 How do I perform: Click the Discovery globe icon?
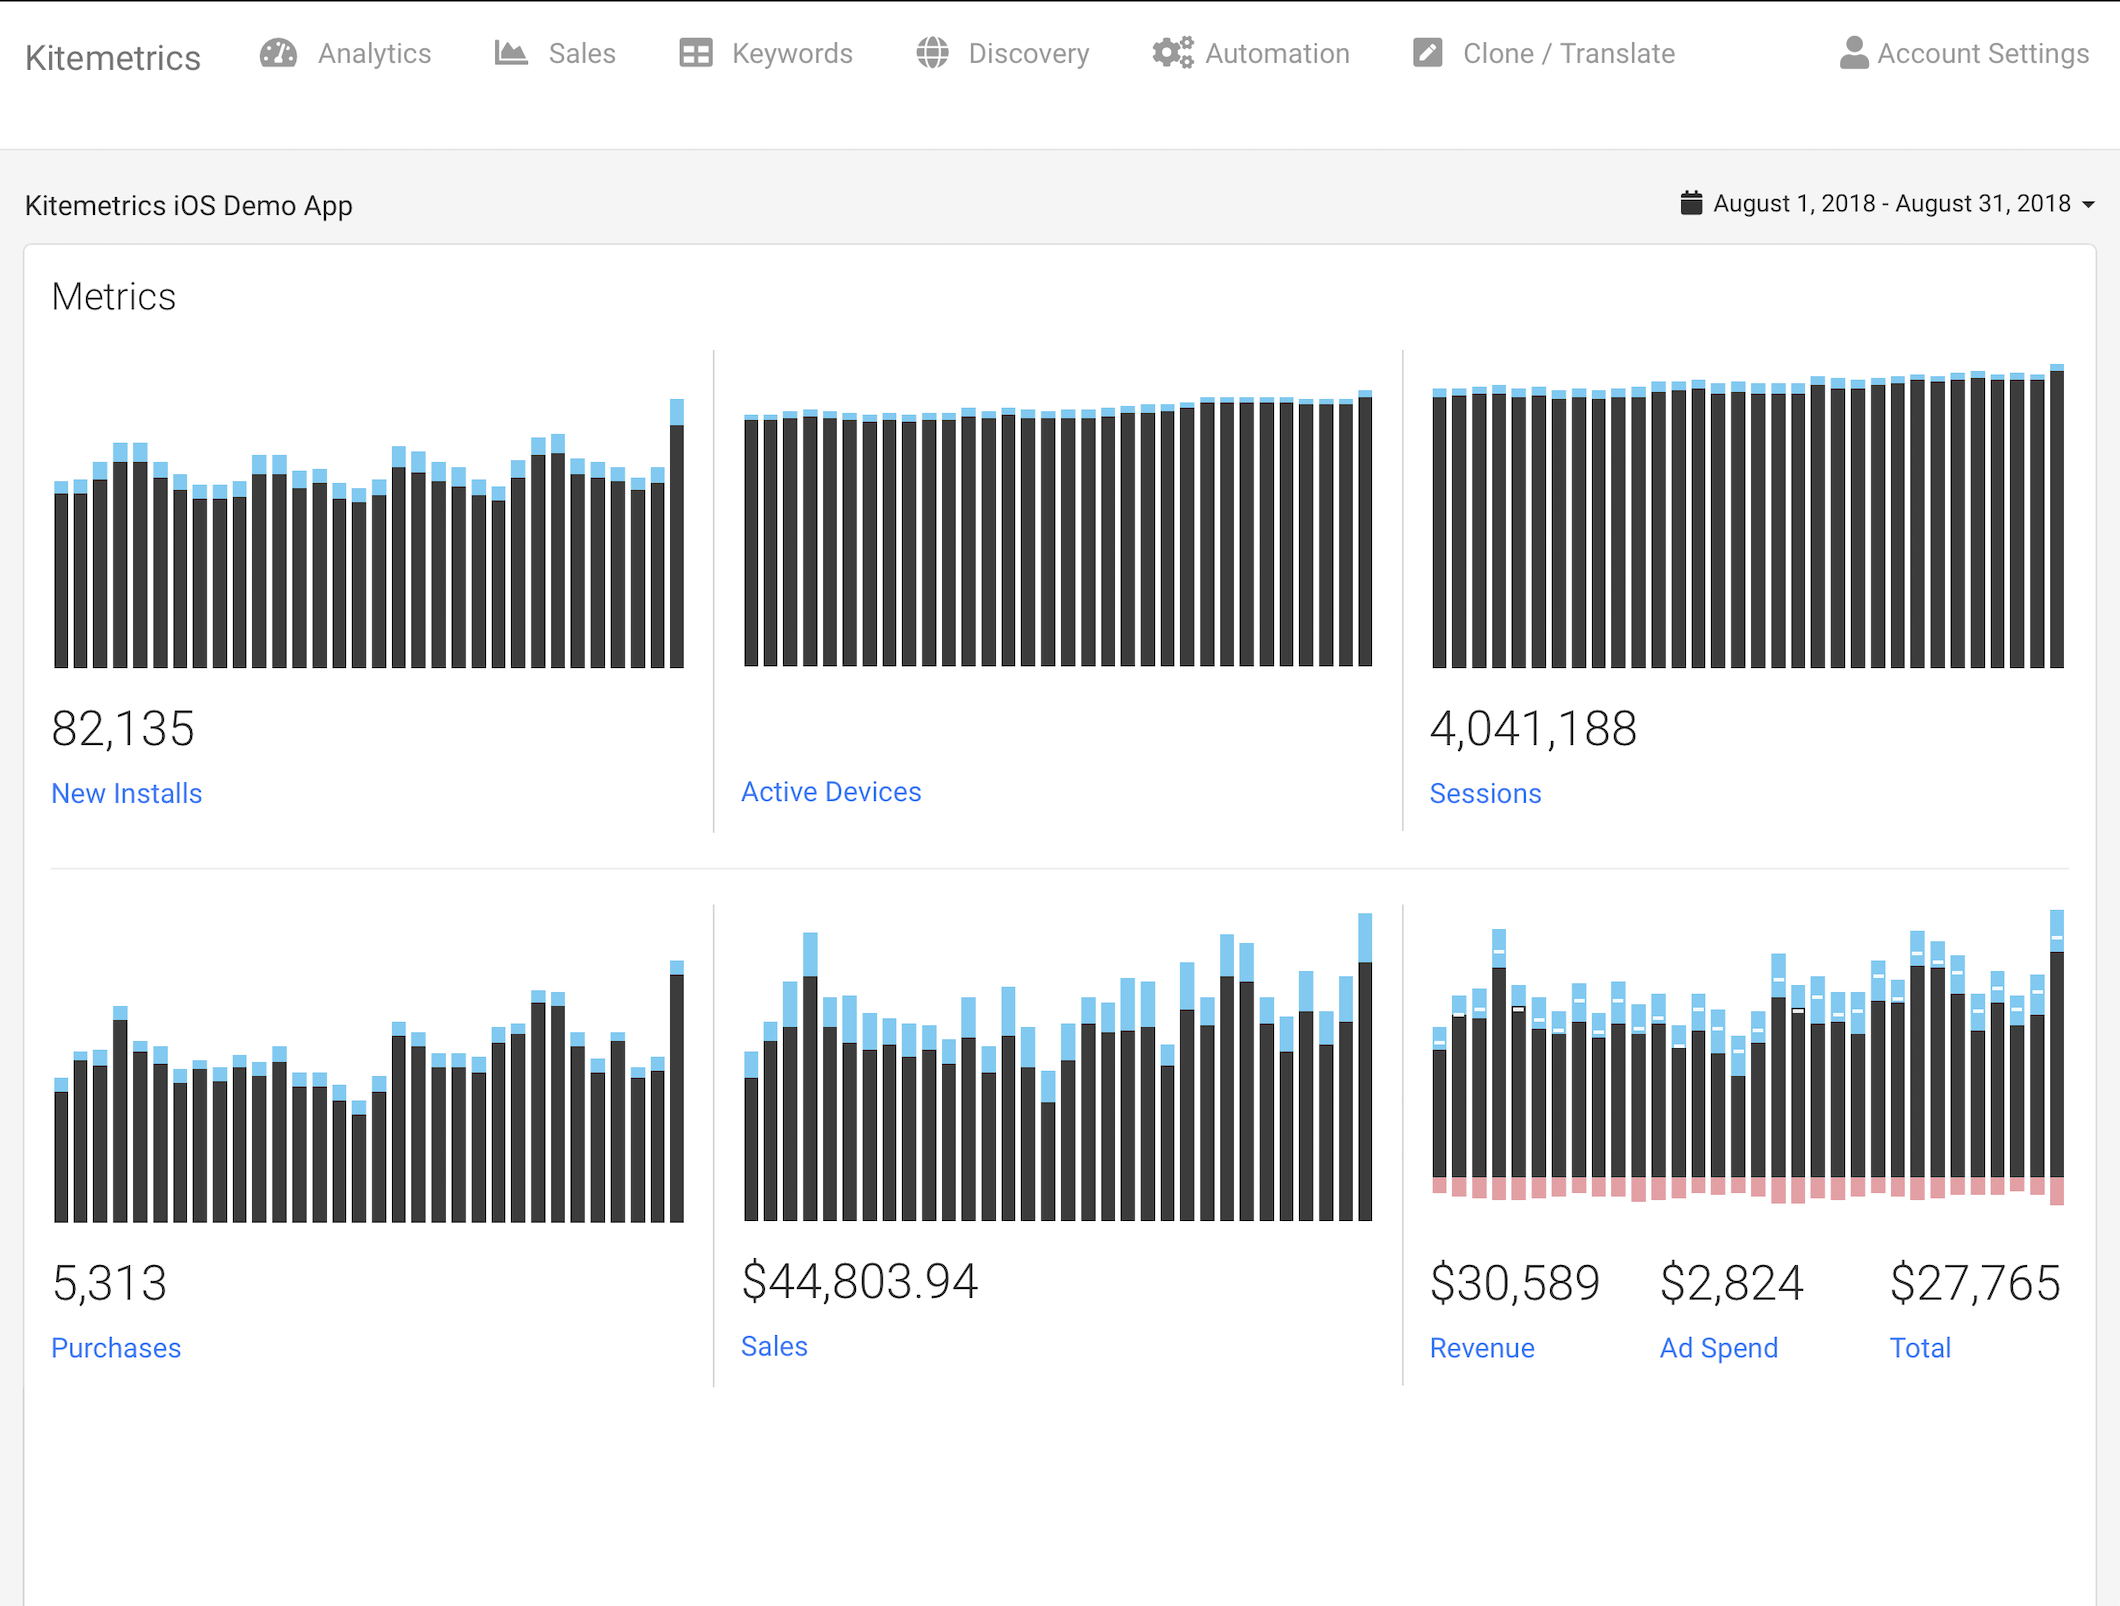(x=933, y=53)
